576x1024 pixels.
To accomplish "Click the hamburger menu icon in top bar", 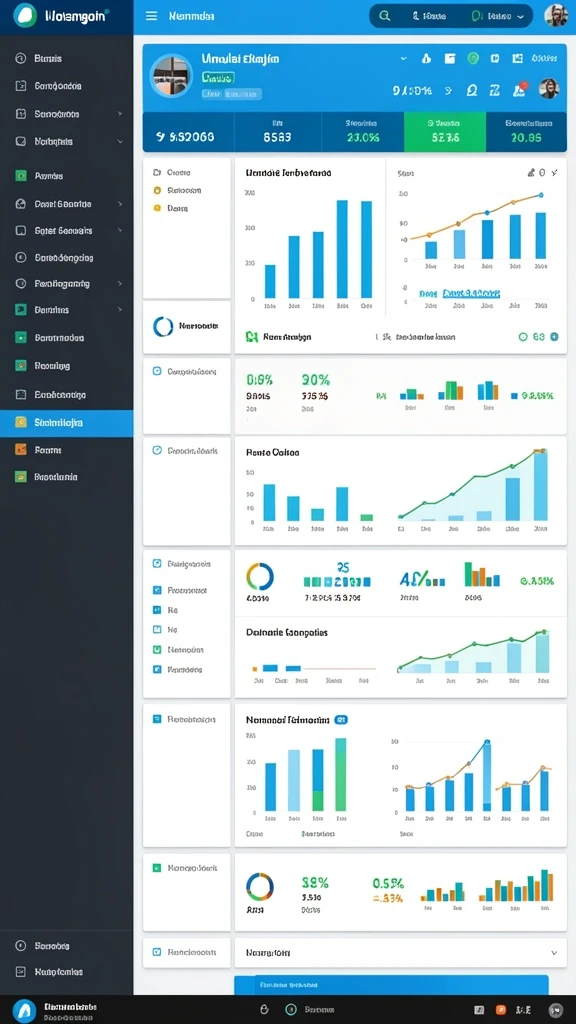I will point(152,16).
